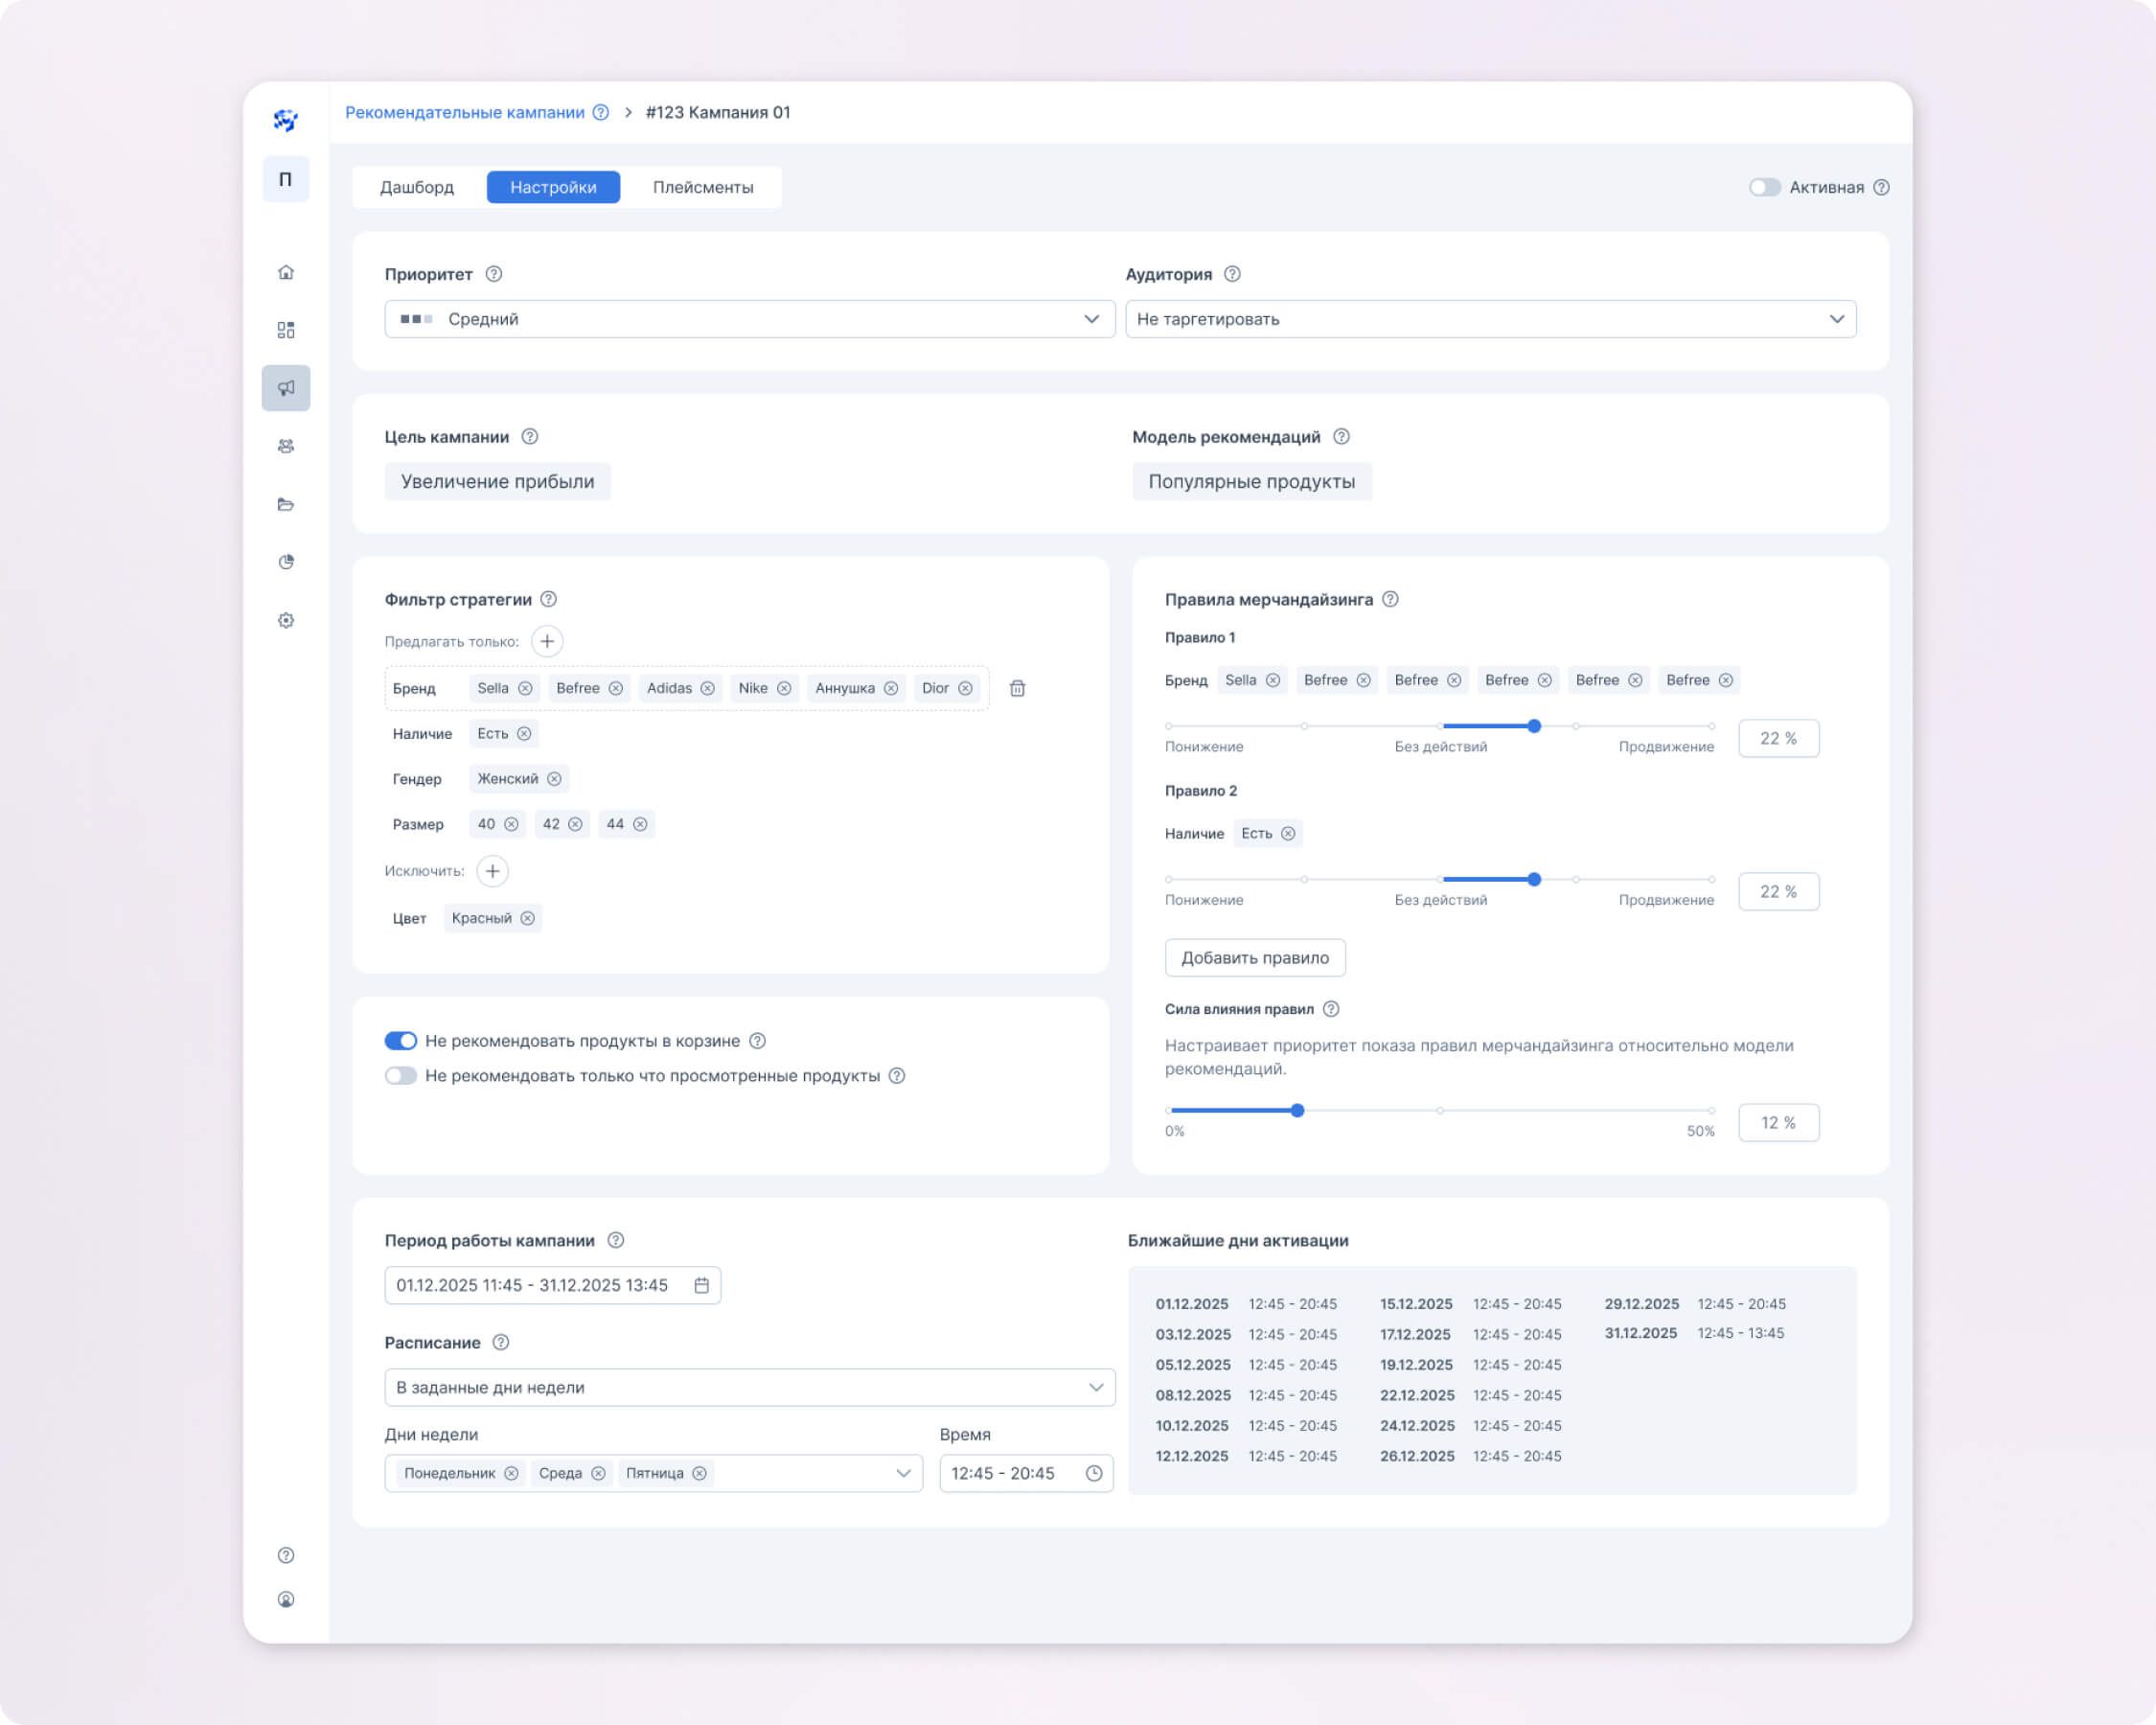The width and height of the screenshot is (2156, 1725).
Task: Click the Добавить правило button
Action: (1255, 958)
